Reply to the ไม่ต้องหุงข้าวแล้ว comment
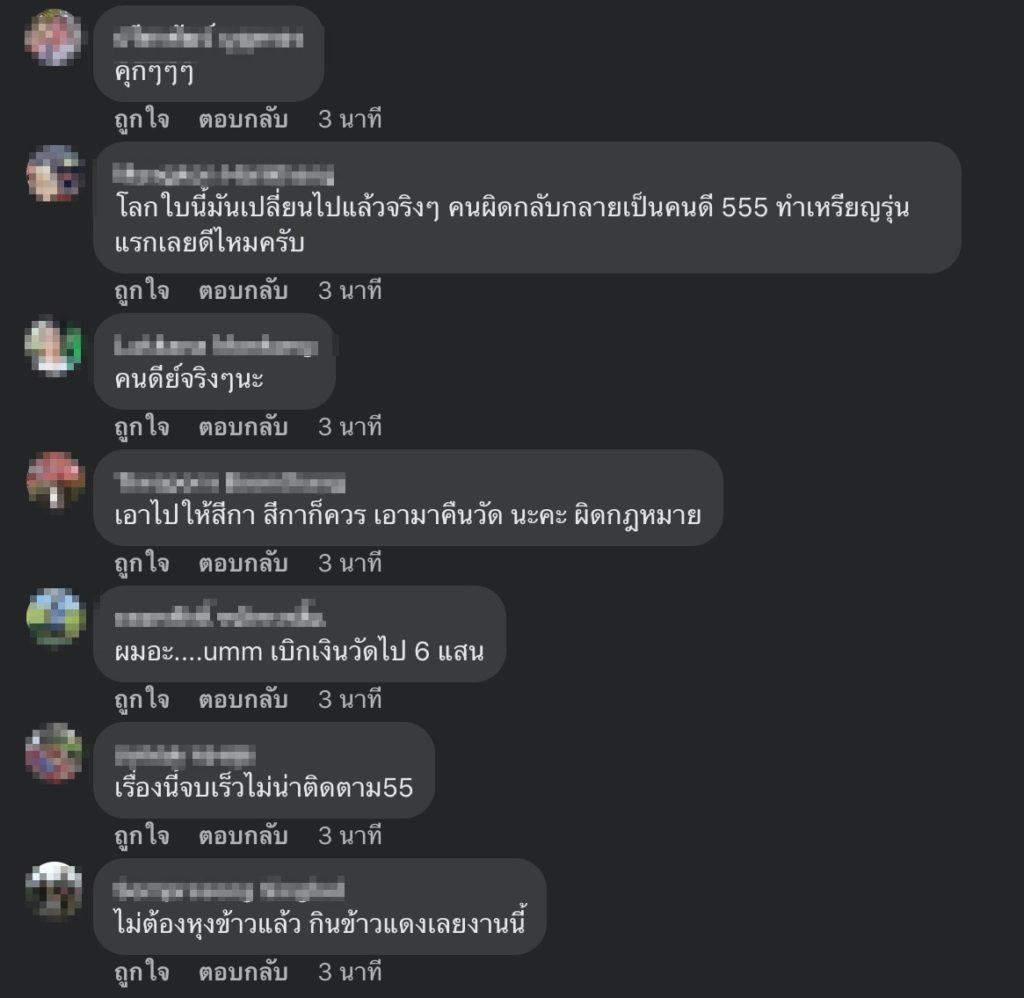Image resolution: width=1024 pixels, height=998 pixels. point(243,973)
